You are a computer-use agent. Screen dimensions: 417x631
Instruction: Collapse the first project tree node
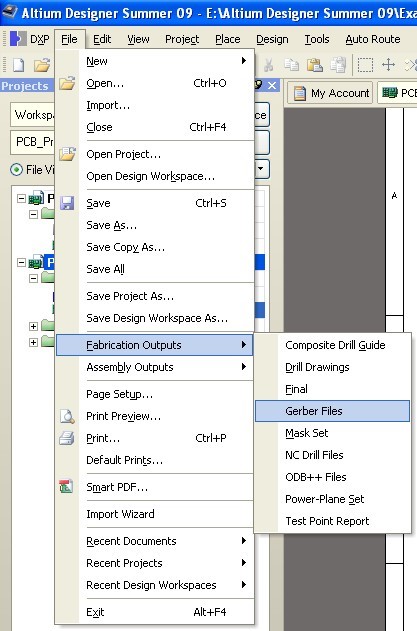[x=21, y=198]
